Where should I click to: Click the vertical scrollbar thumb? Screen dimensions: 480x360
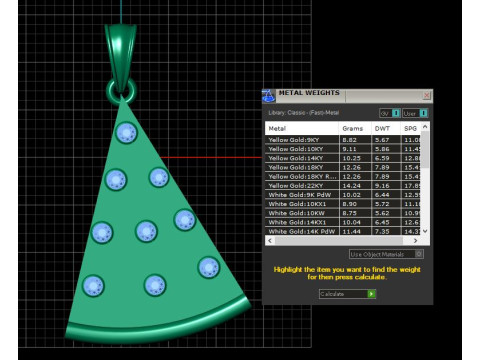(425, 149)
